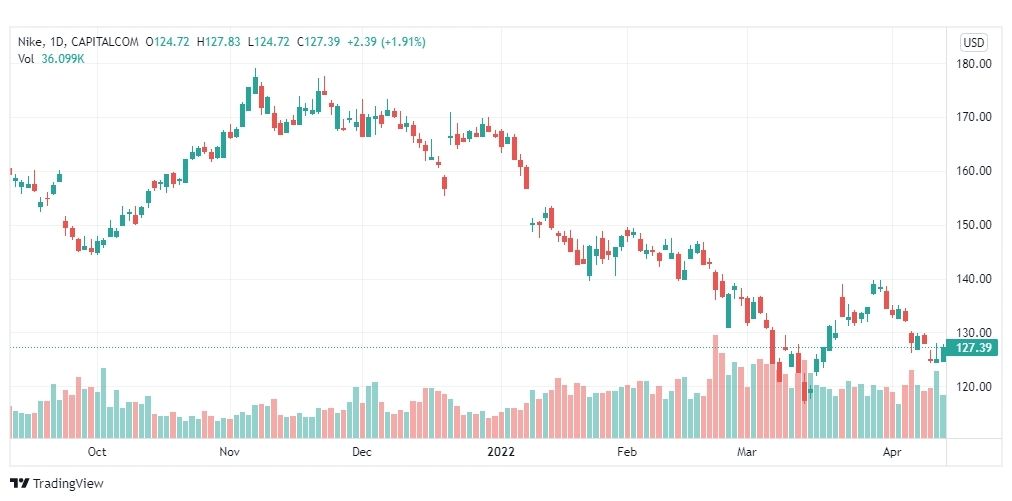1012x501 pixels.
Task: Select the Oct marker on time axis
Action: click(97, 452)
